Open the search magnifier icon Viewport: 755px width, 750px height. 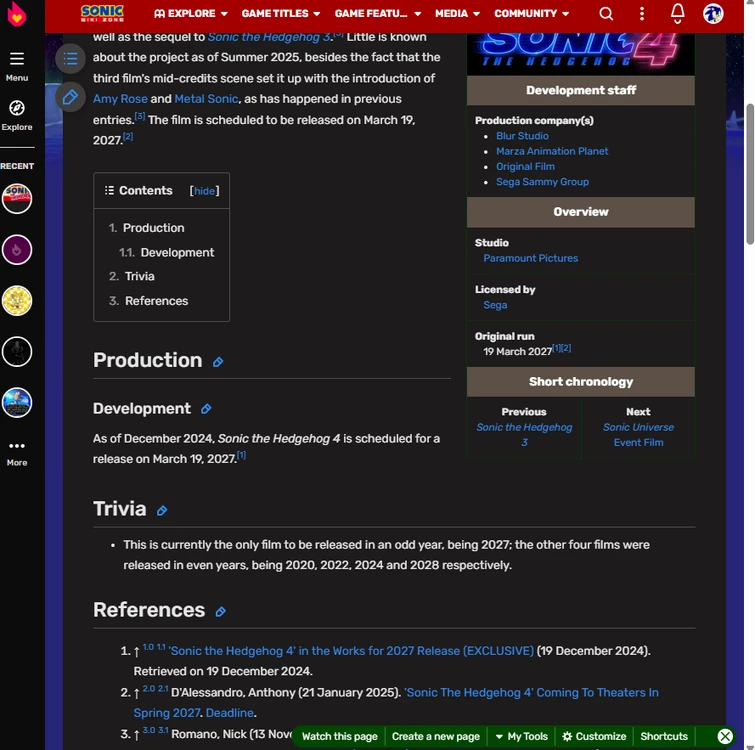(606, 13)
